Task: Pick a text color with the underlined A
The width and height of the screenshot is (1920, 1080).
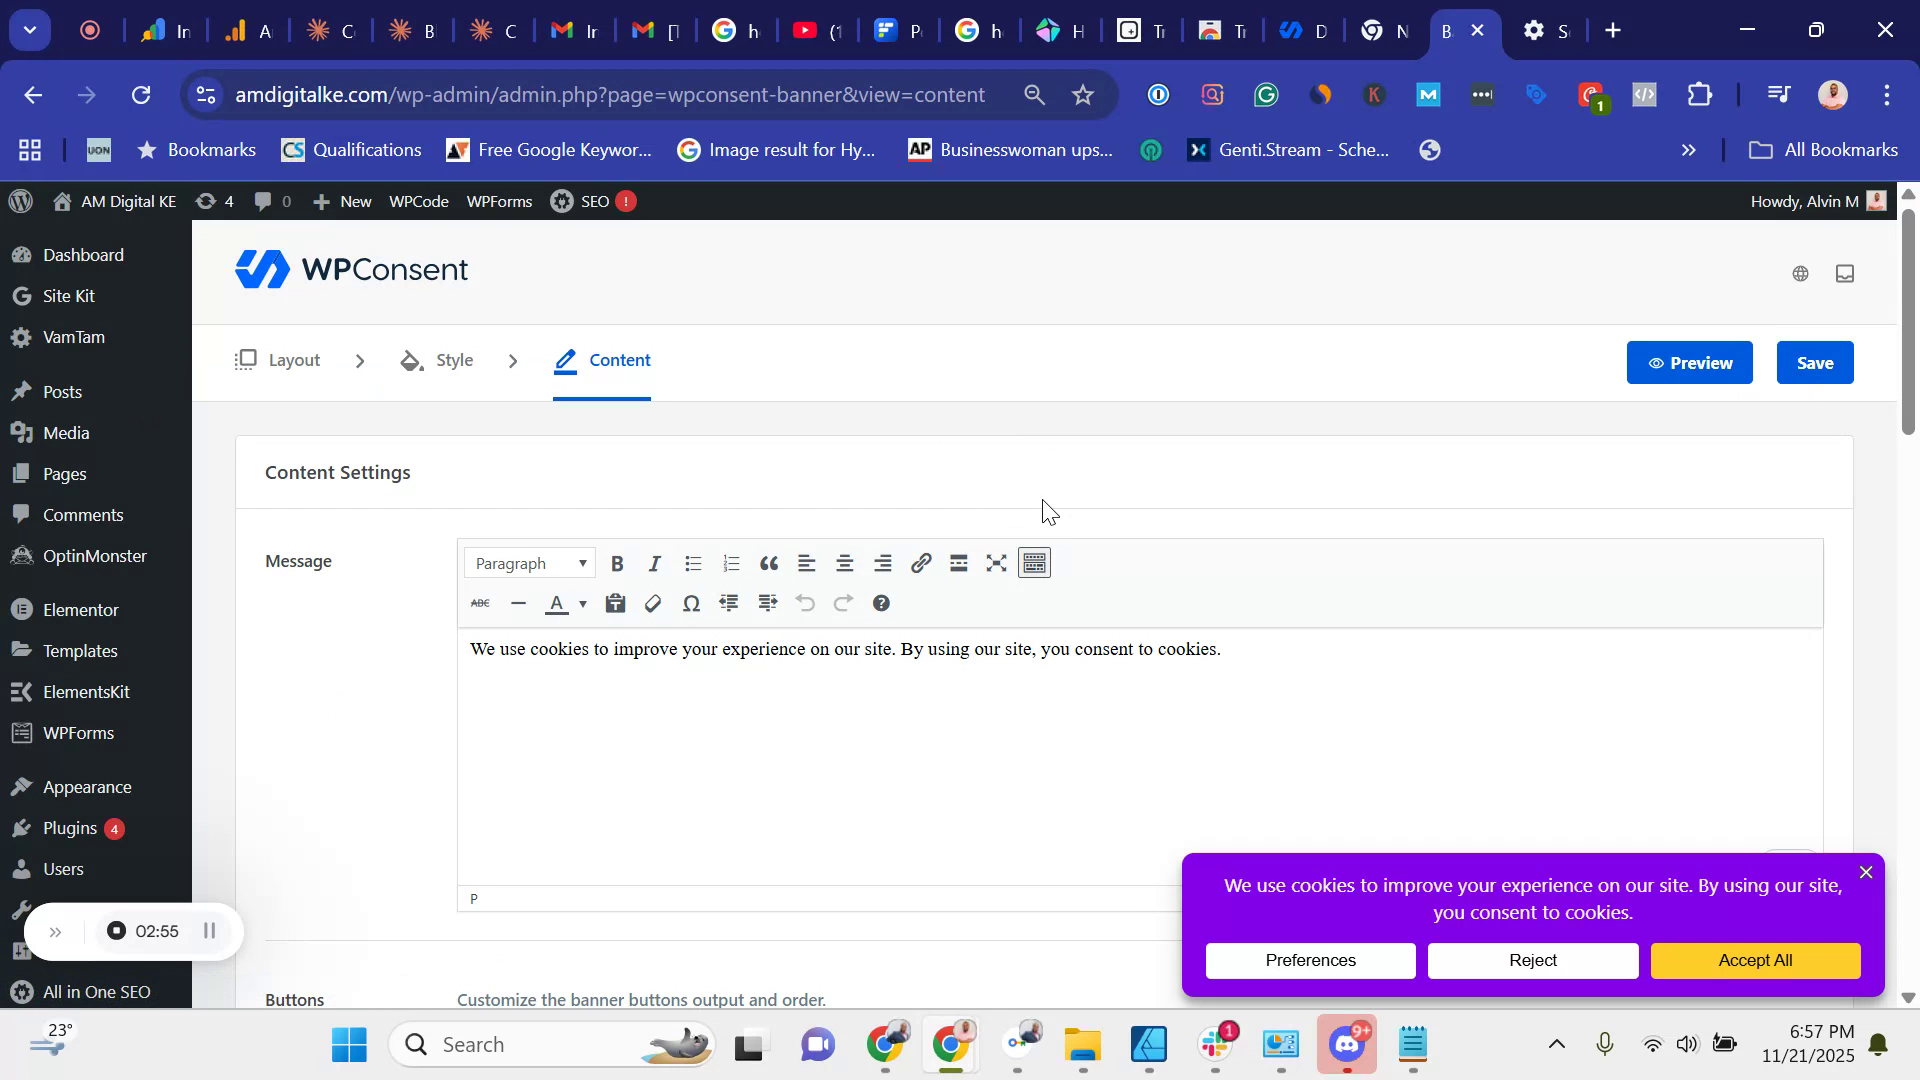Action: click(558, 603)
